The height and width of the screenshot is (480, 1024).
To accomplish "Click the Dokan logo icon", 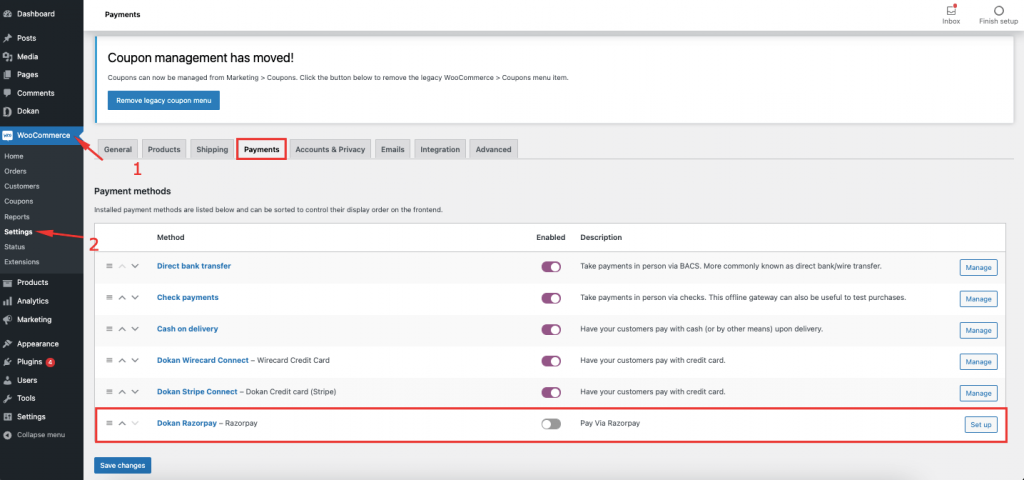I will click(x=7, y=112).
